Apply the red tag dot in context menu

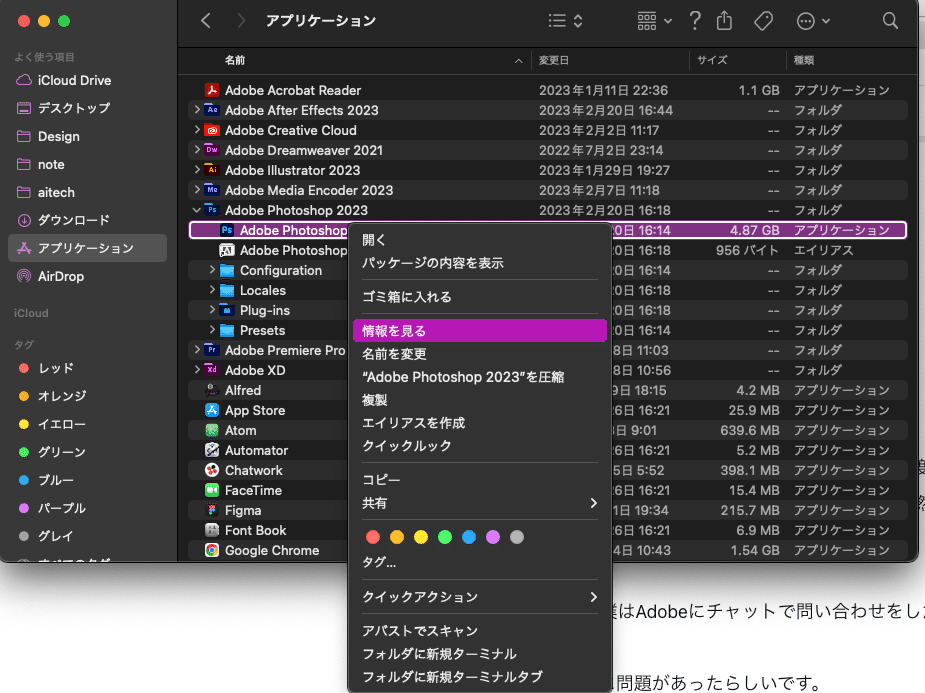[x=373, y=537]
